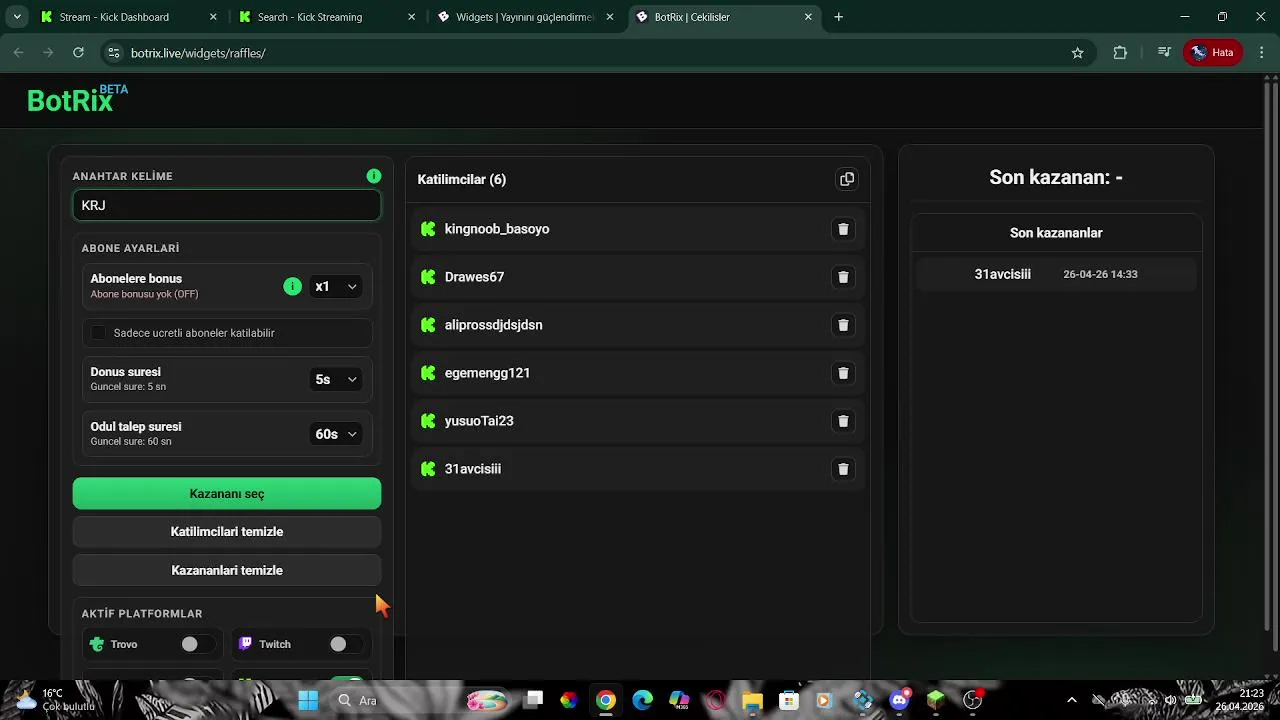Screen dimensions: 1280x720
Task: Open a new browser tab
Action: pyautogui.click(x=838, y=17)
